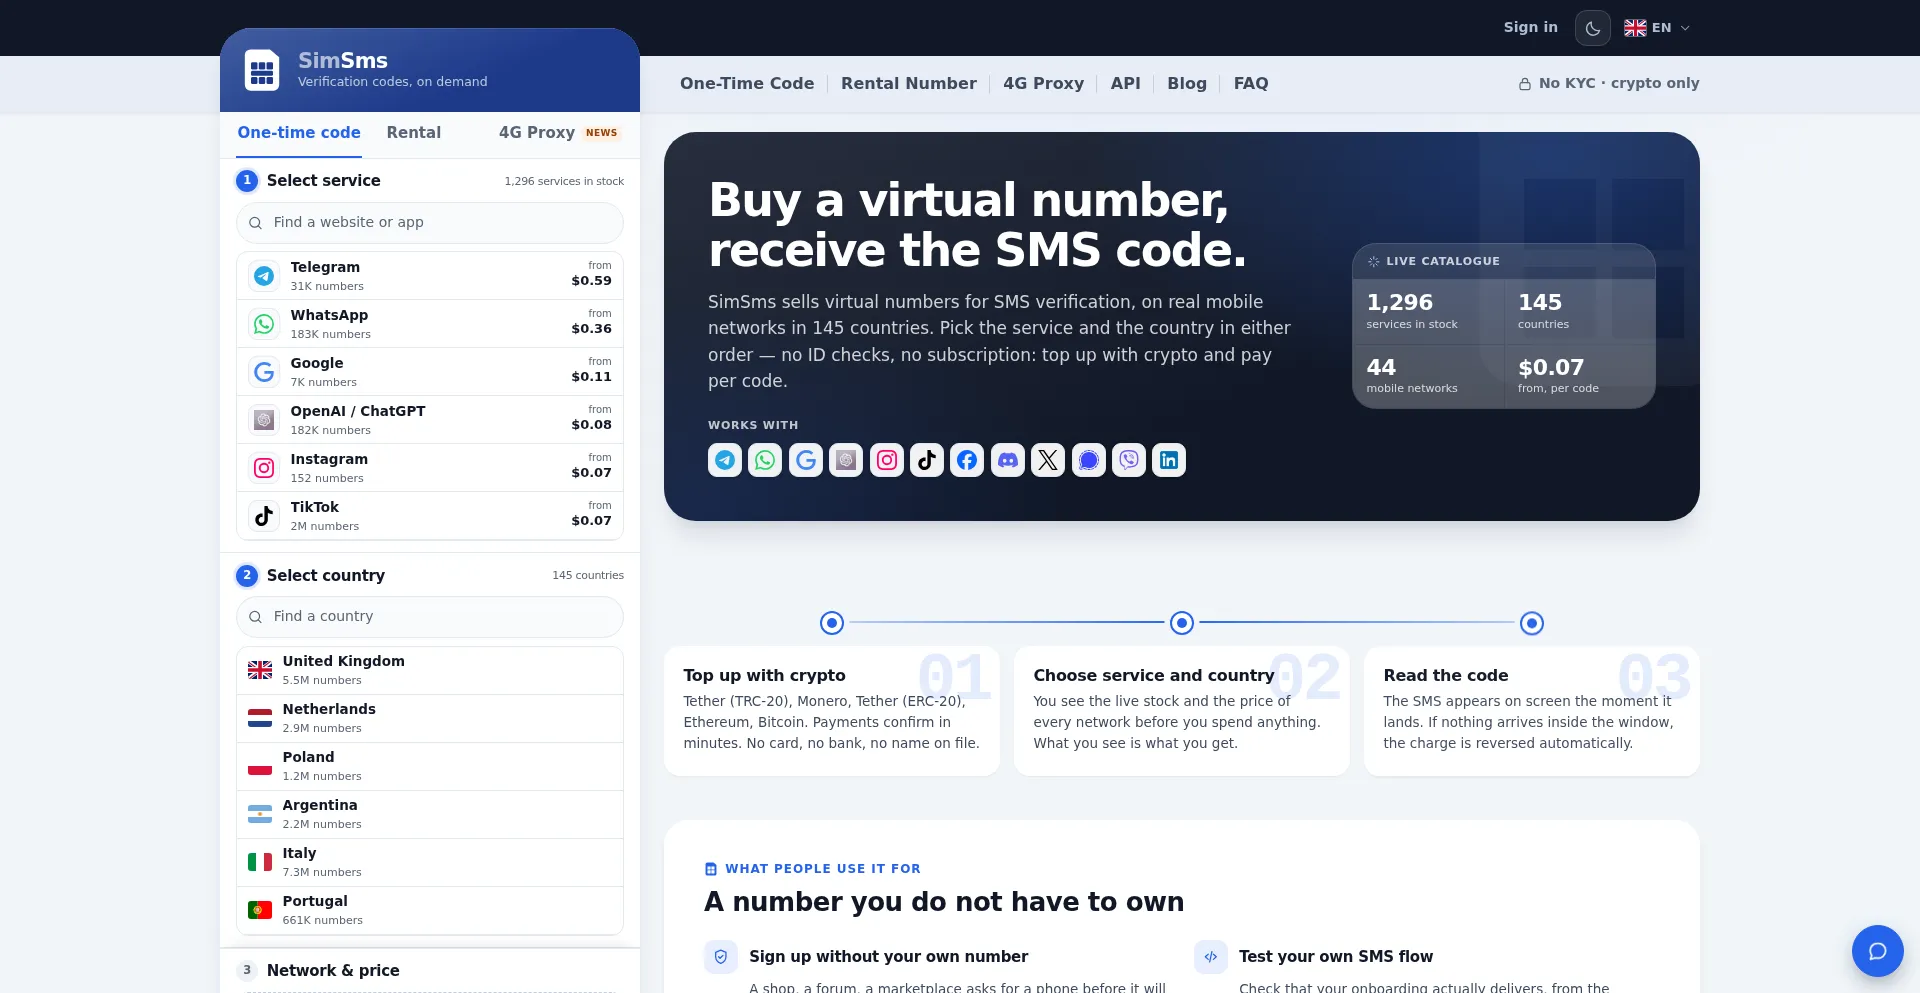Click the Google icon under Works With
Image resolution: width=1920 pixels, height=993 pixels.
(x=806, y=460)
